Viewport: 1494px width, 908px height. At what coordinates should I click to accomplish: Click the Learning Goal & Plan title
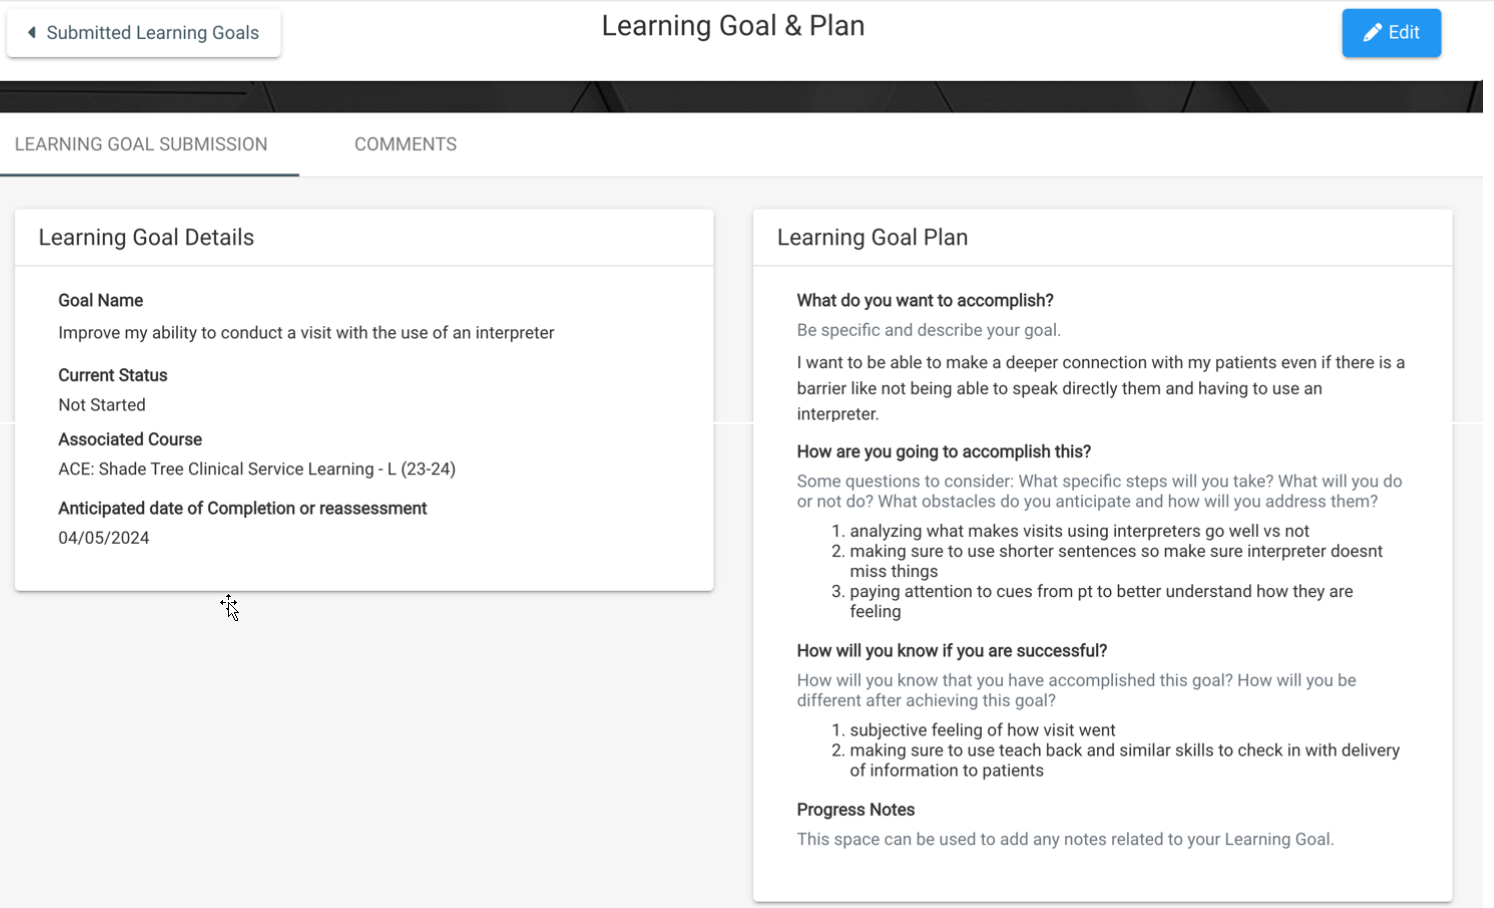click(x=733, y=26)
